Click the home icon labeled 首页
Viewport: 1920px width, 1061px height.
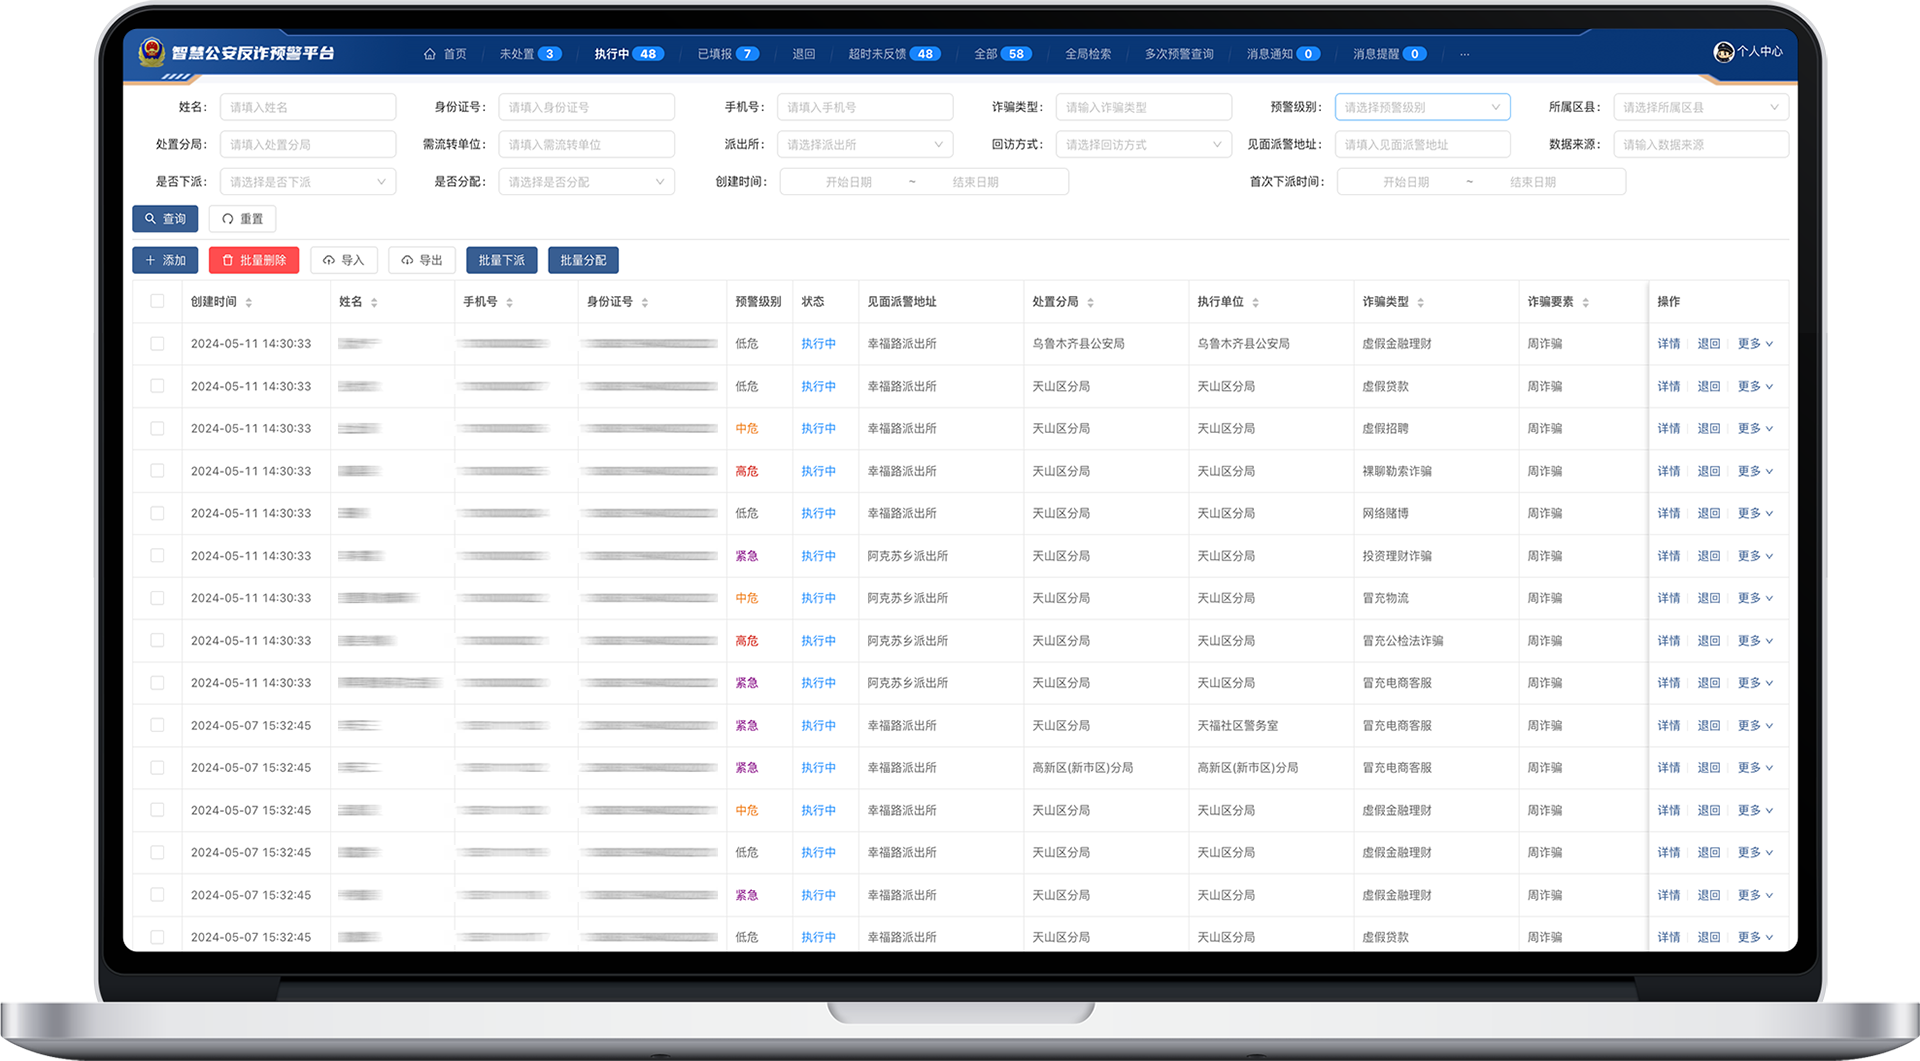(x=430, y=54)
